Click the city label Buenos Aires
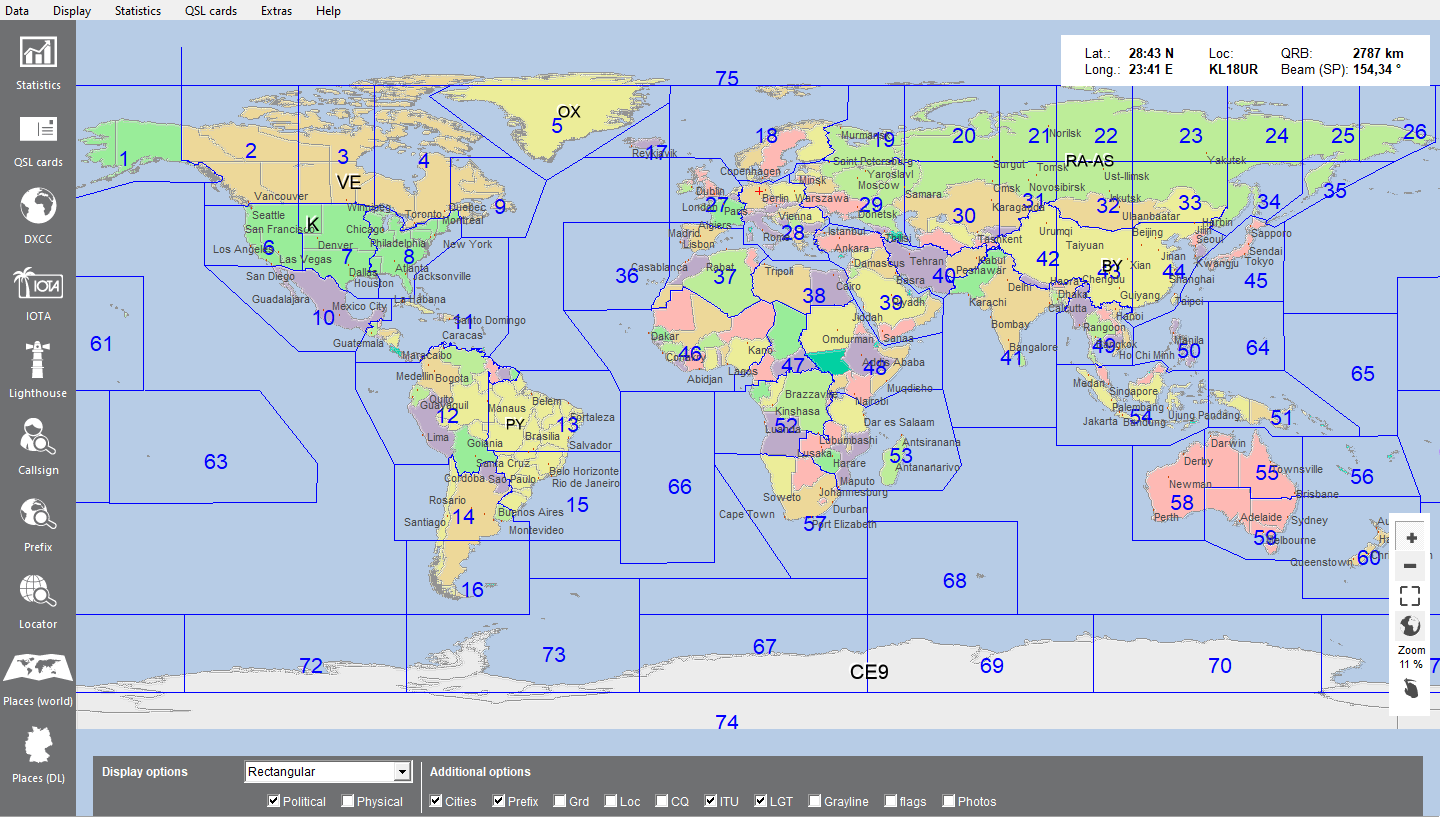The image size is (1440, 817). [531, 512]
